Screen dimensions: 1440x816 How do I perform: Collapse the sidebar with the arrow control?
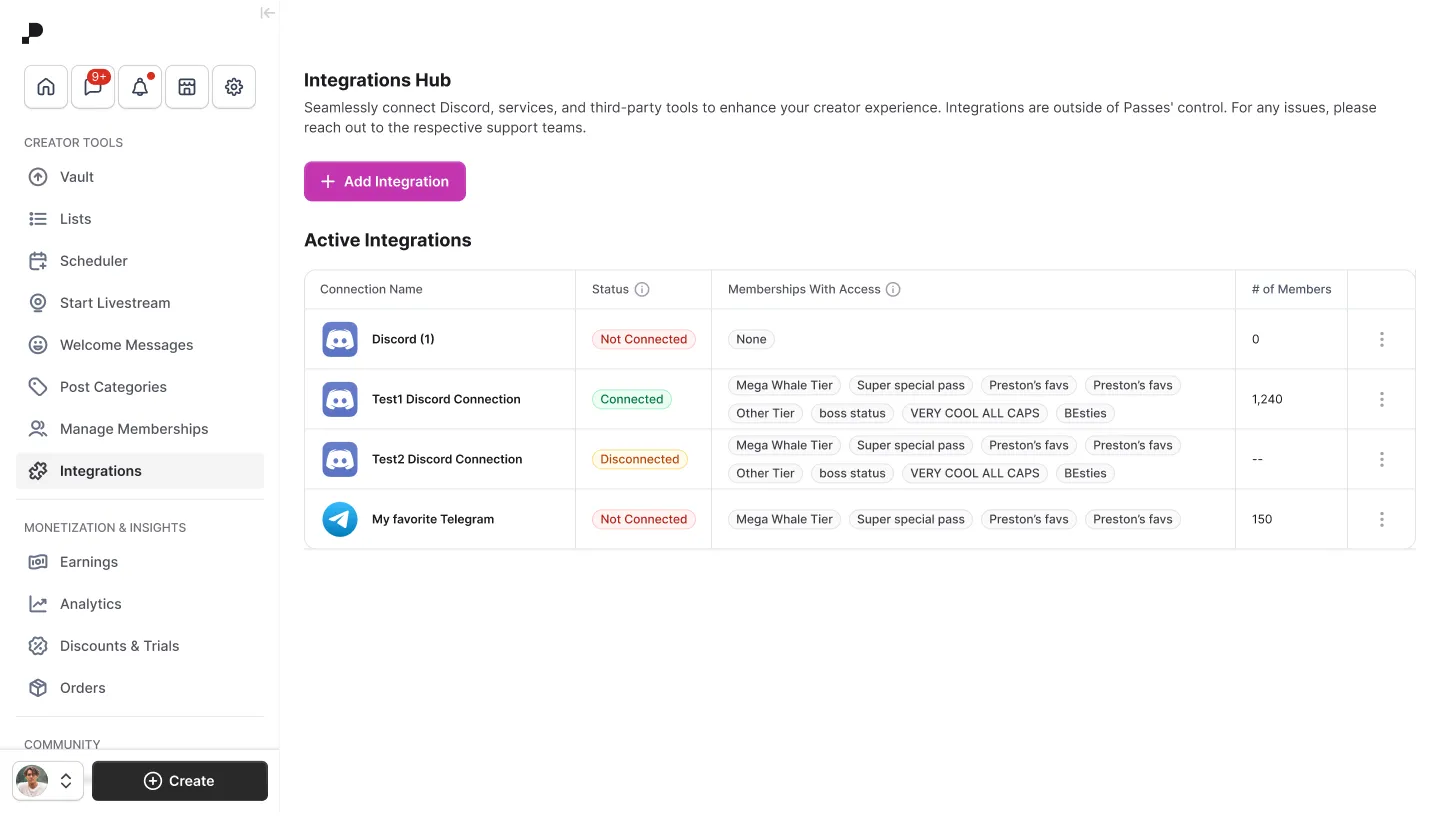coord(267,13)
